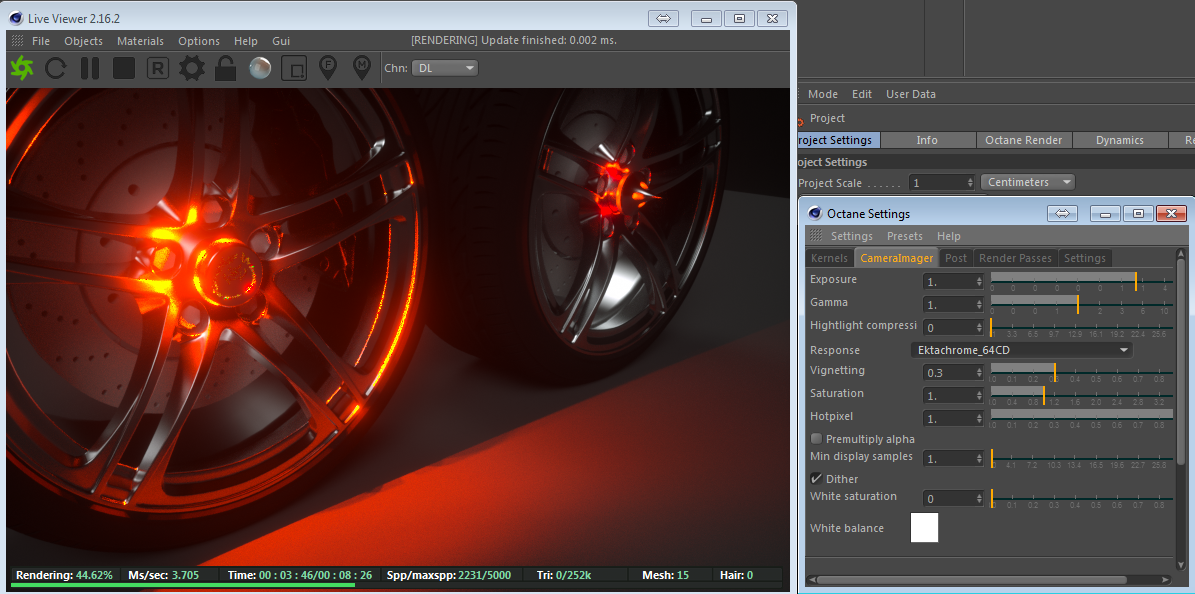Open Mode menu in Attributes panel

[x=822, y=94]
